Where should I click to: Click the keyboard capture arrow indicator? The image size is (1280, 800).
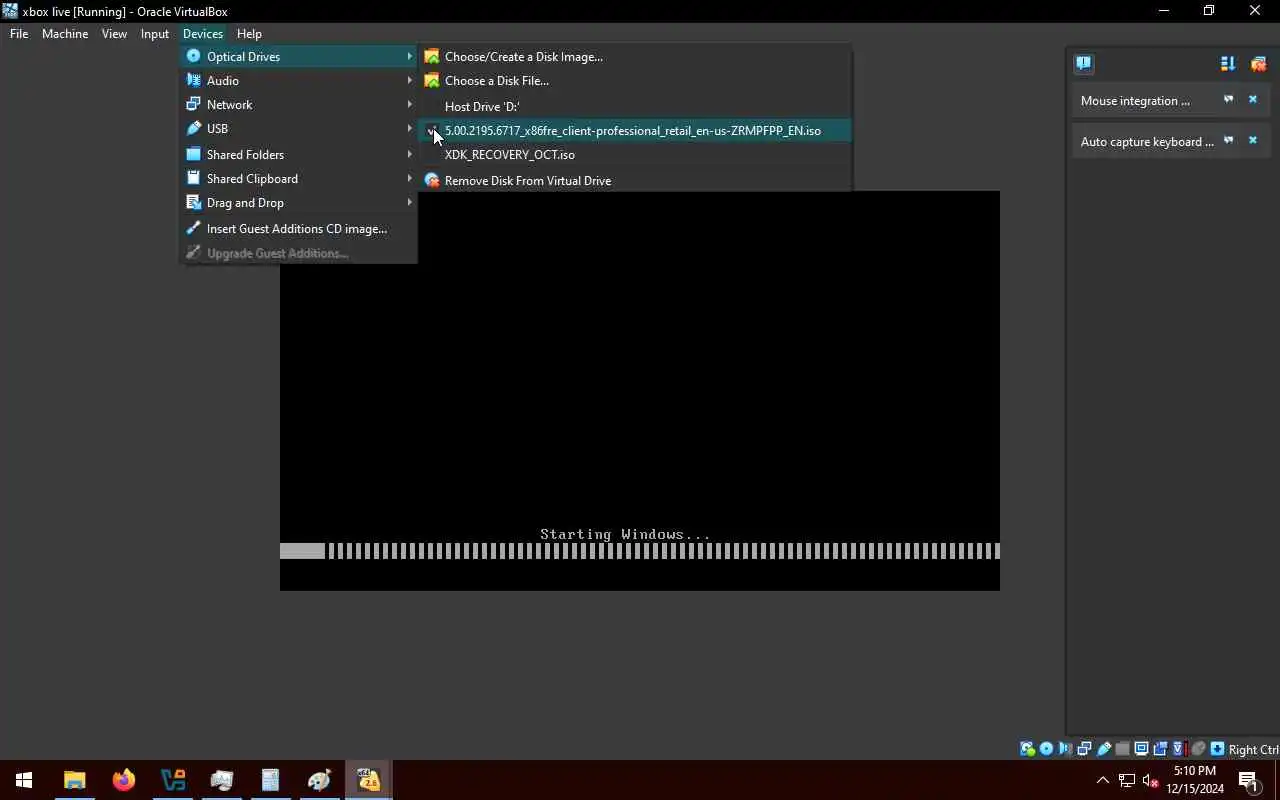[x=1217, y=749]
